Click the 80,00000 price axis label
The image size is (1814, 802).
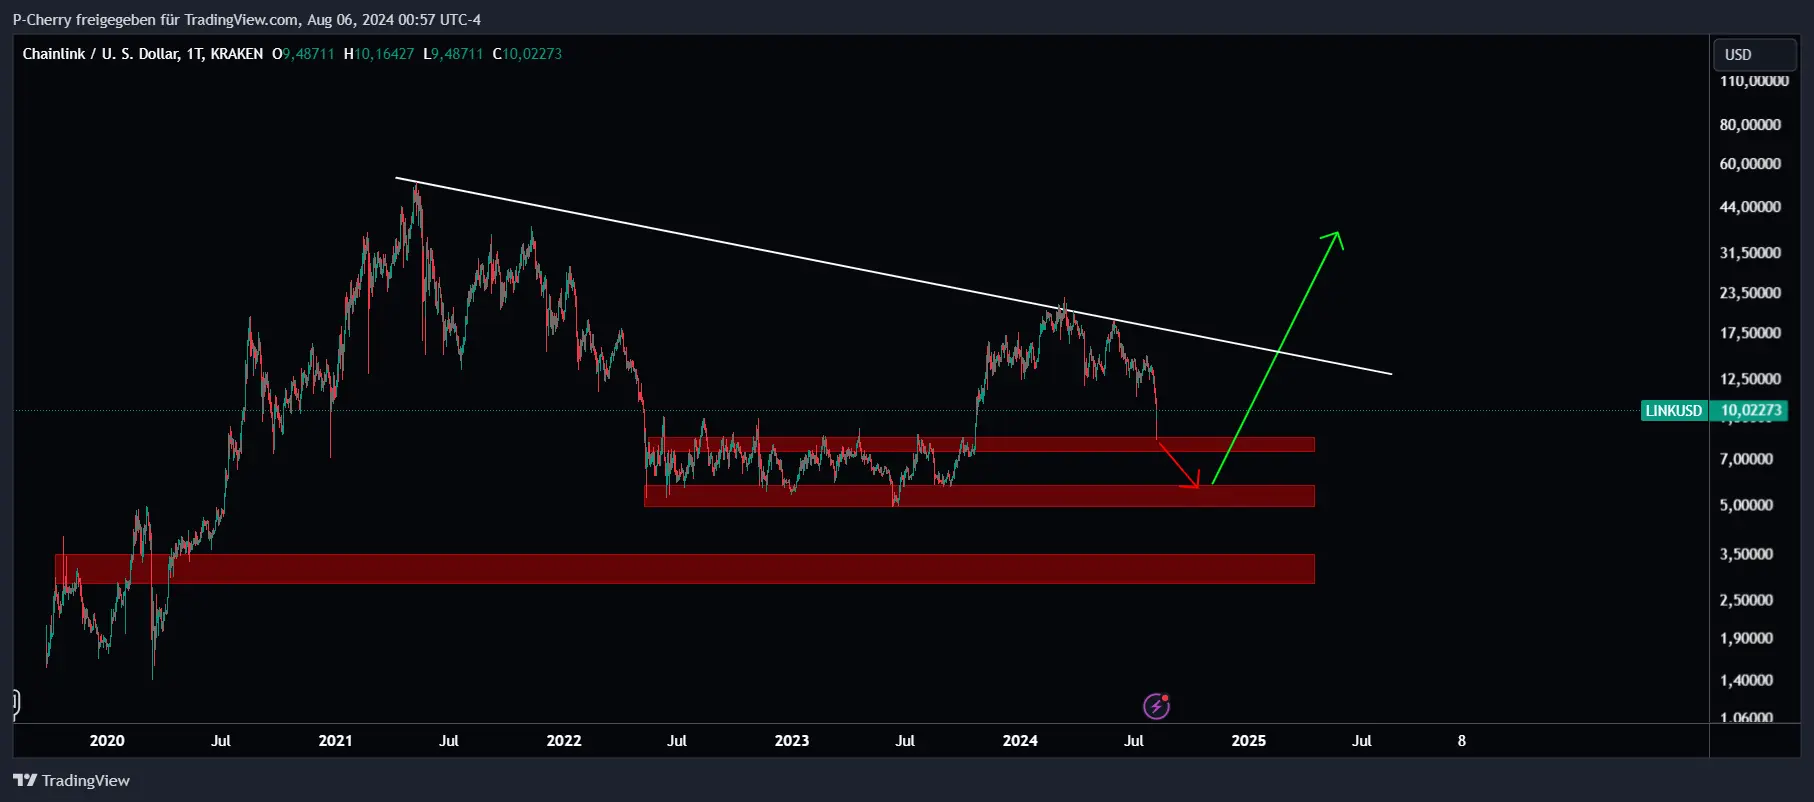pos(1750,125)
